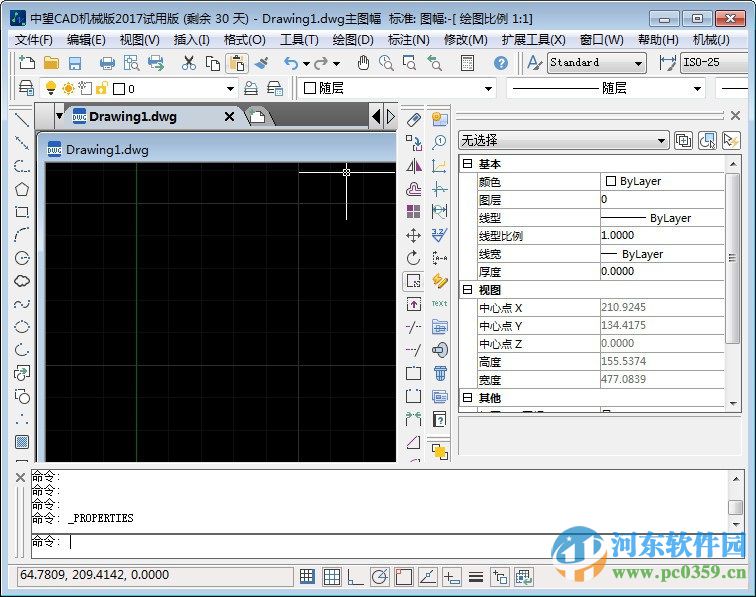The image size is (756, 597).
Task: Open the 标注(N) menu
Action: [408, 40]
